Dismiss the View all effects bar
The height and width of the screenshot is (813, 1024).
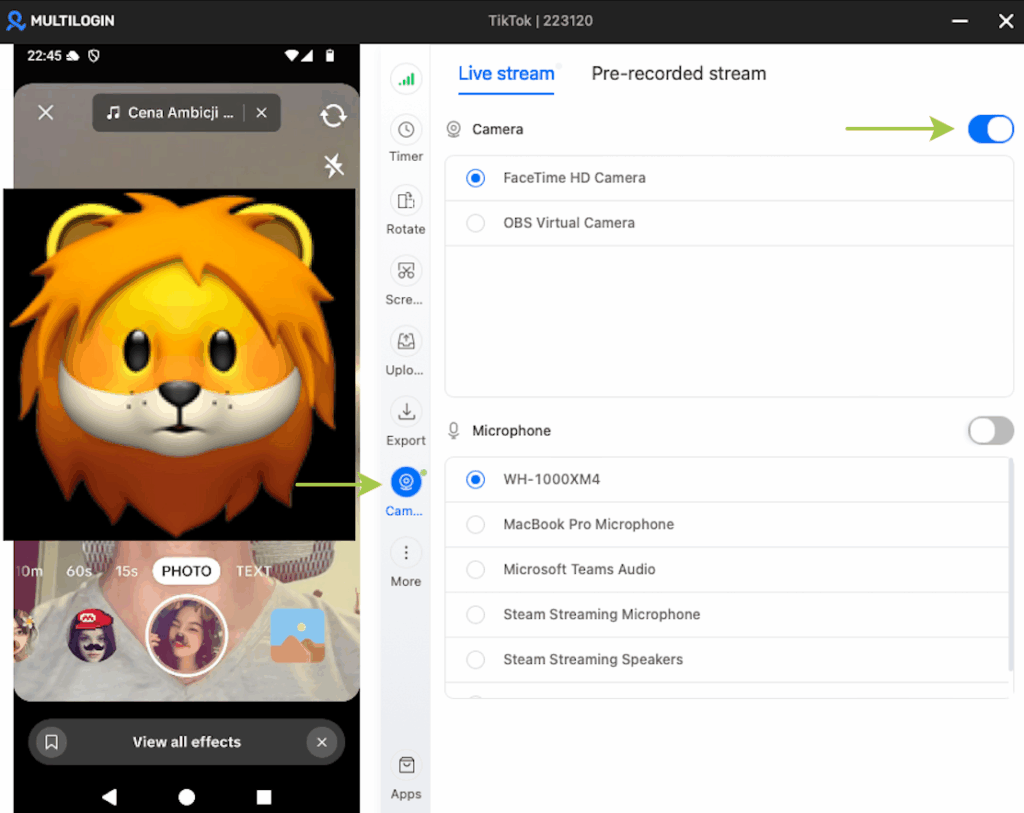point(322,742)
